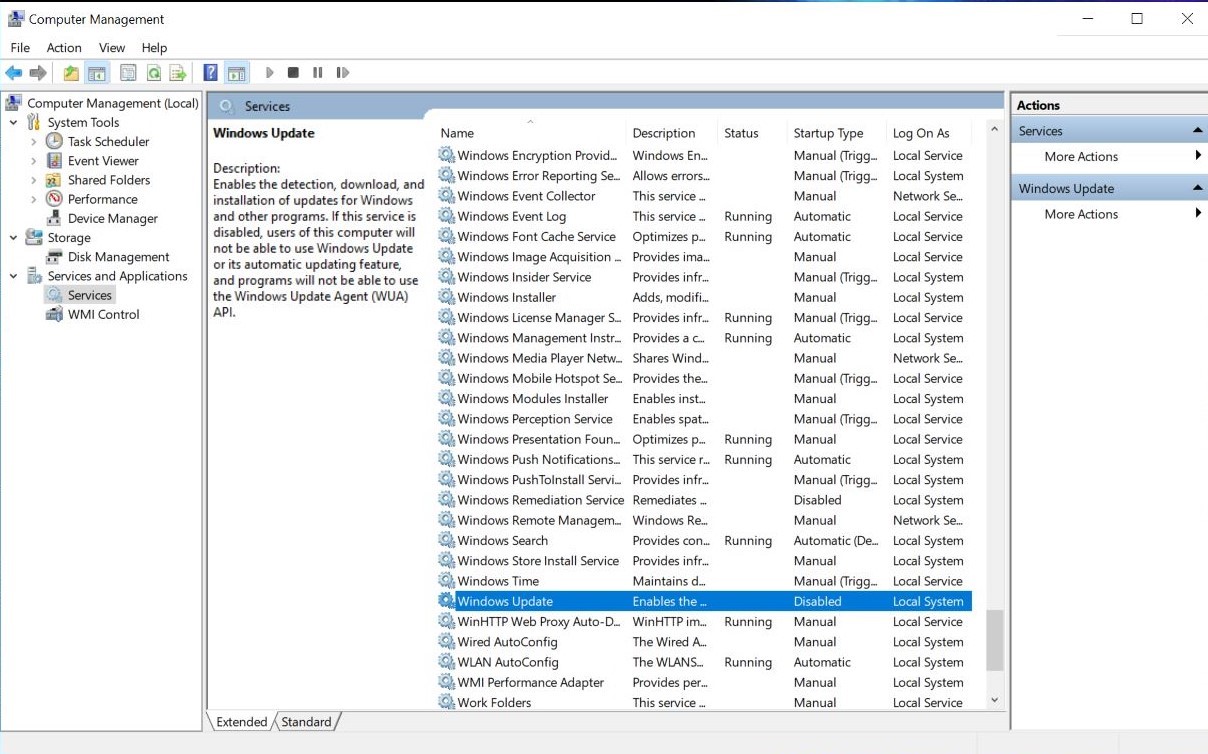The width and height of the screenshot is (1208, 754).
Task: Select the WMI Performance Adapter row
Action: click(705, 682)
